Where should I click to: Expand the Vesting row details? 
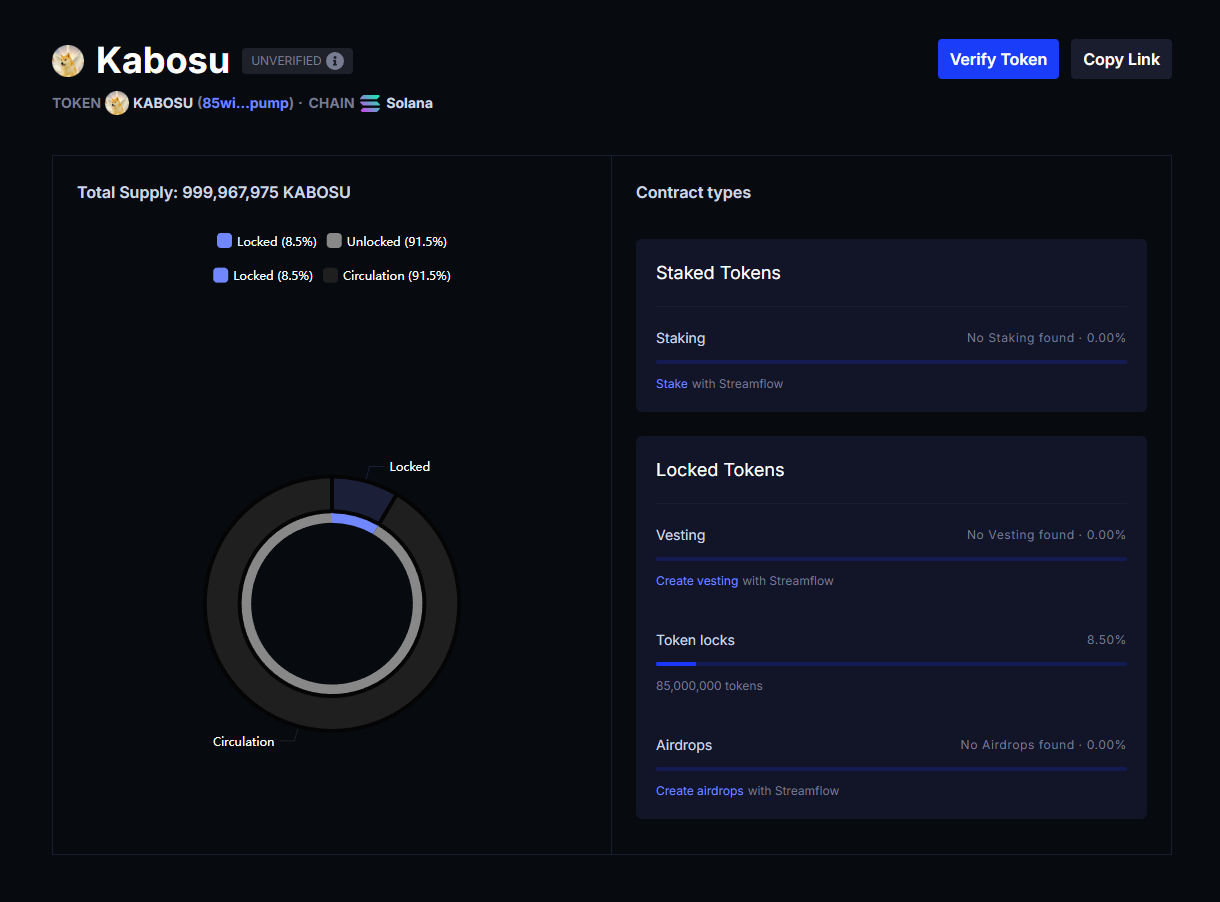tap(680, 535)
